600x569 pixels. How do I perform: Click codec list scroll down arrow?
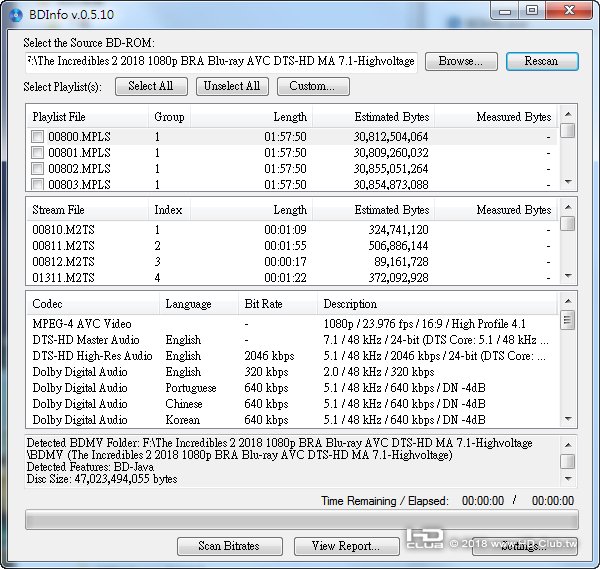(x=568, y=419)
